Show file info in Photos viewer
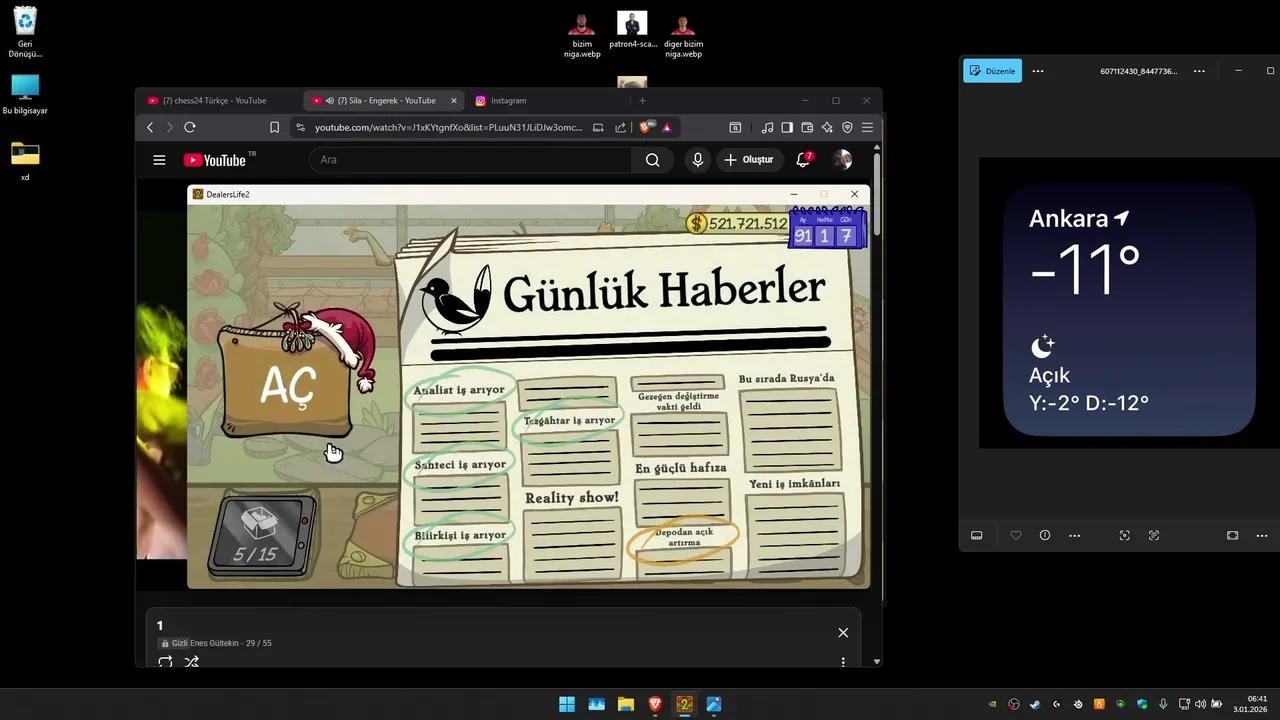The height and width of the screenshot is (720, 1280). (1045, 536)
